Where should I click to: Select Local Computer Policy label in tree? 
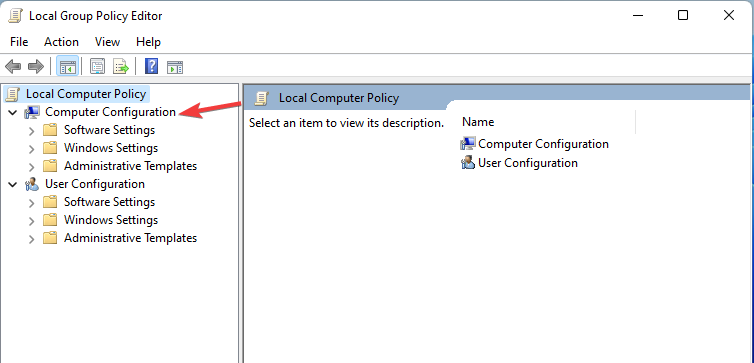pyautogui.click(x=86, y=94)
